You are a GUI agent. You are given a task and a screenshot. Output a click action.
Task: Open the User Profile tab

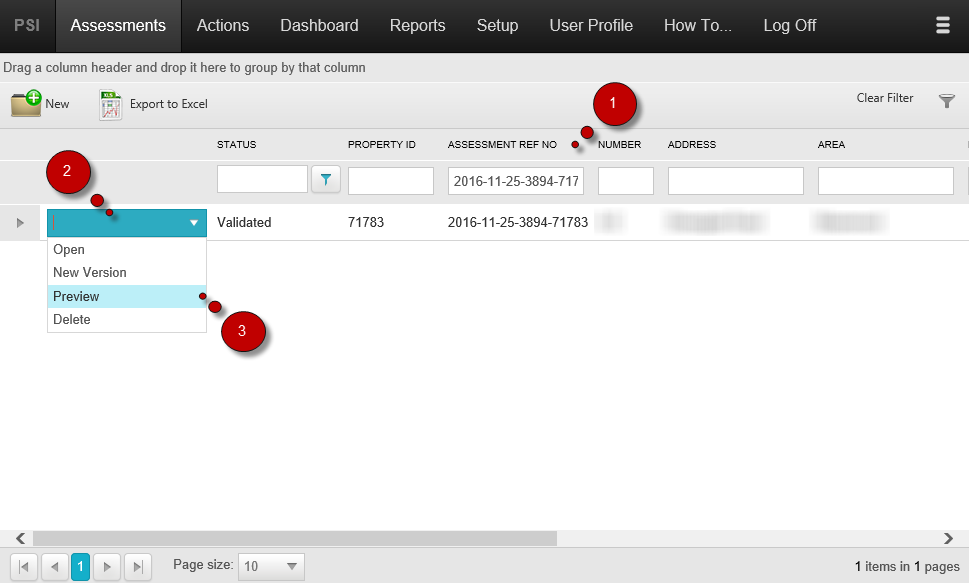[591, 25]
